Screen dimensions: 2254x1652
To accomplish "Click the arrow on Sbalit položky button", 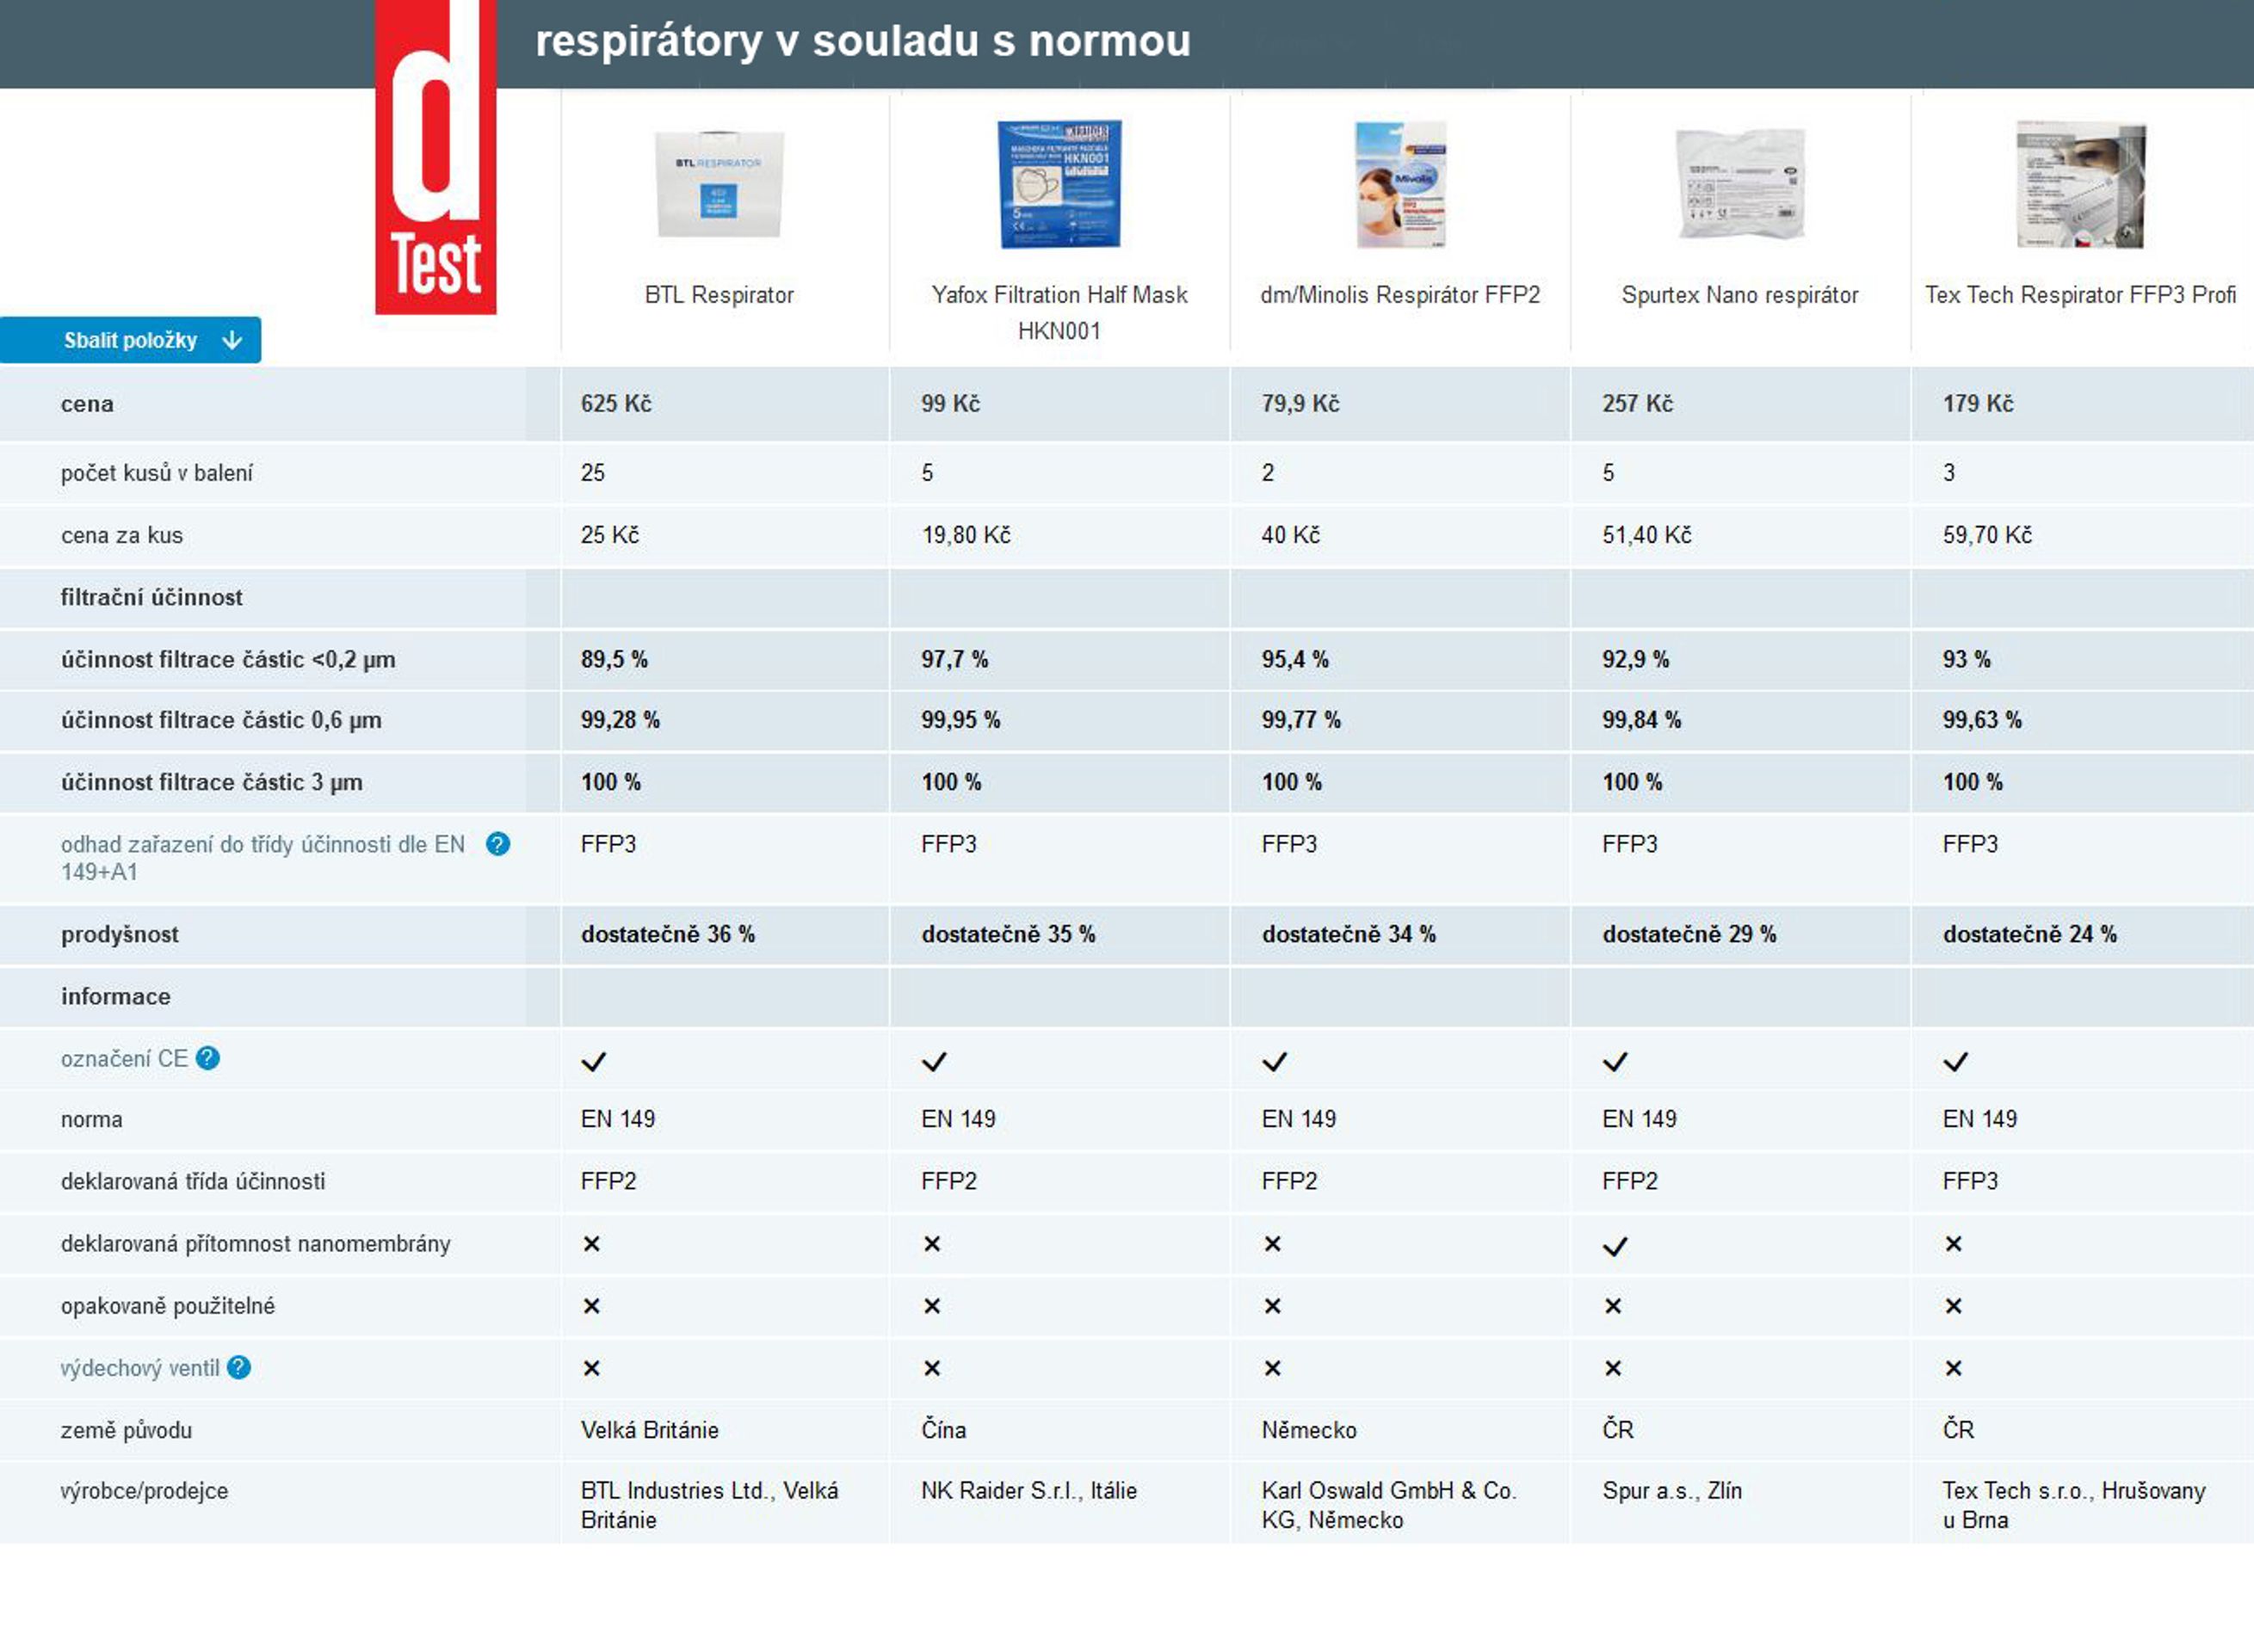I will tap(232, 340).
